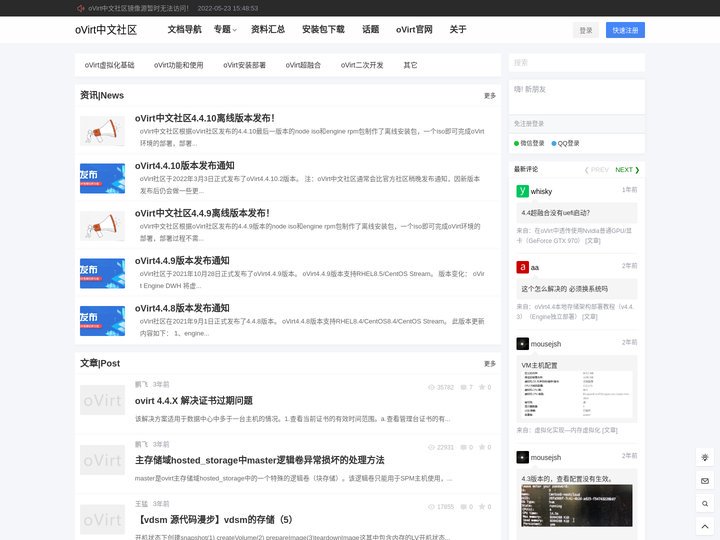Click star icon on vdsm storage post
This screenshot has width=720, height=540.
[482, 506]
